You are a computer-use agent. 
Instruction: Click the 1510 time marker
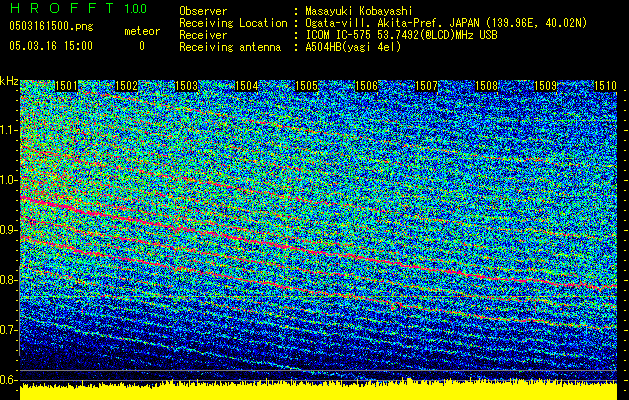point(605,86)
